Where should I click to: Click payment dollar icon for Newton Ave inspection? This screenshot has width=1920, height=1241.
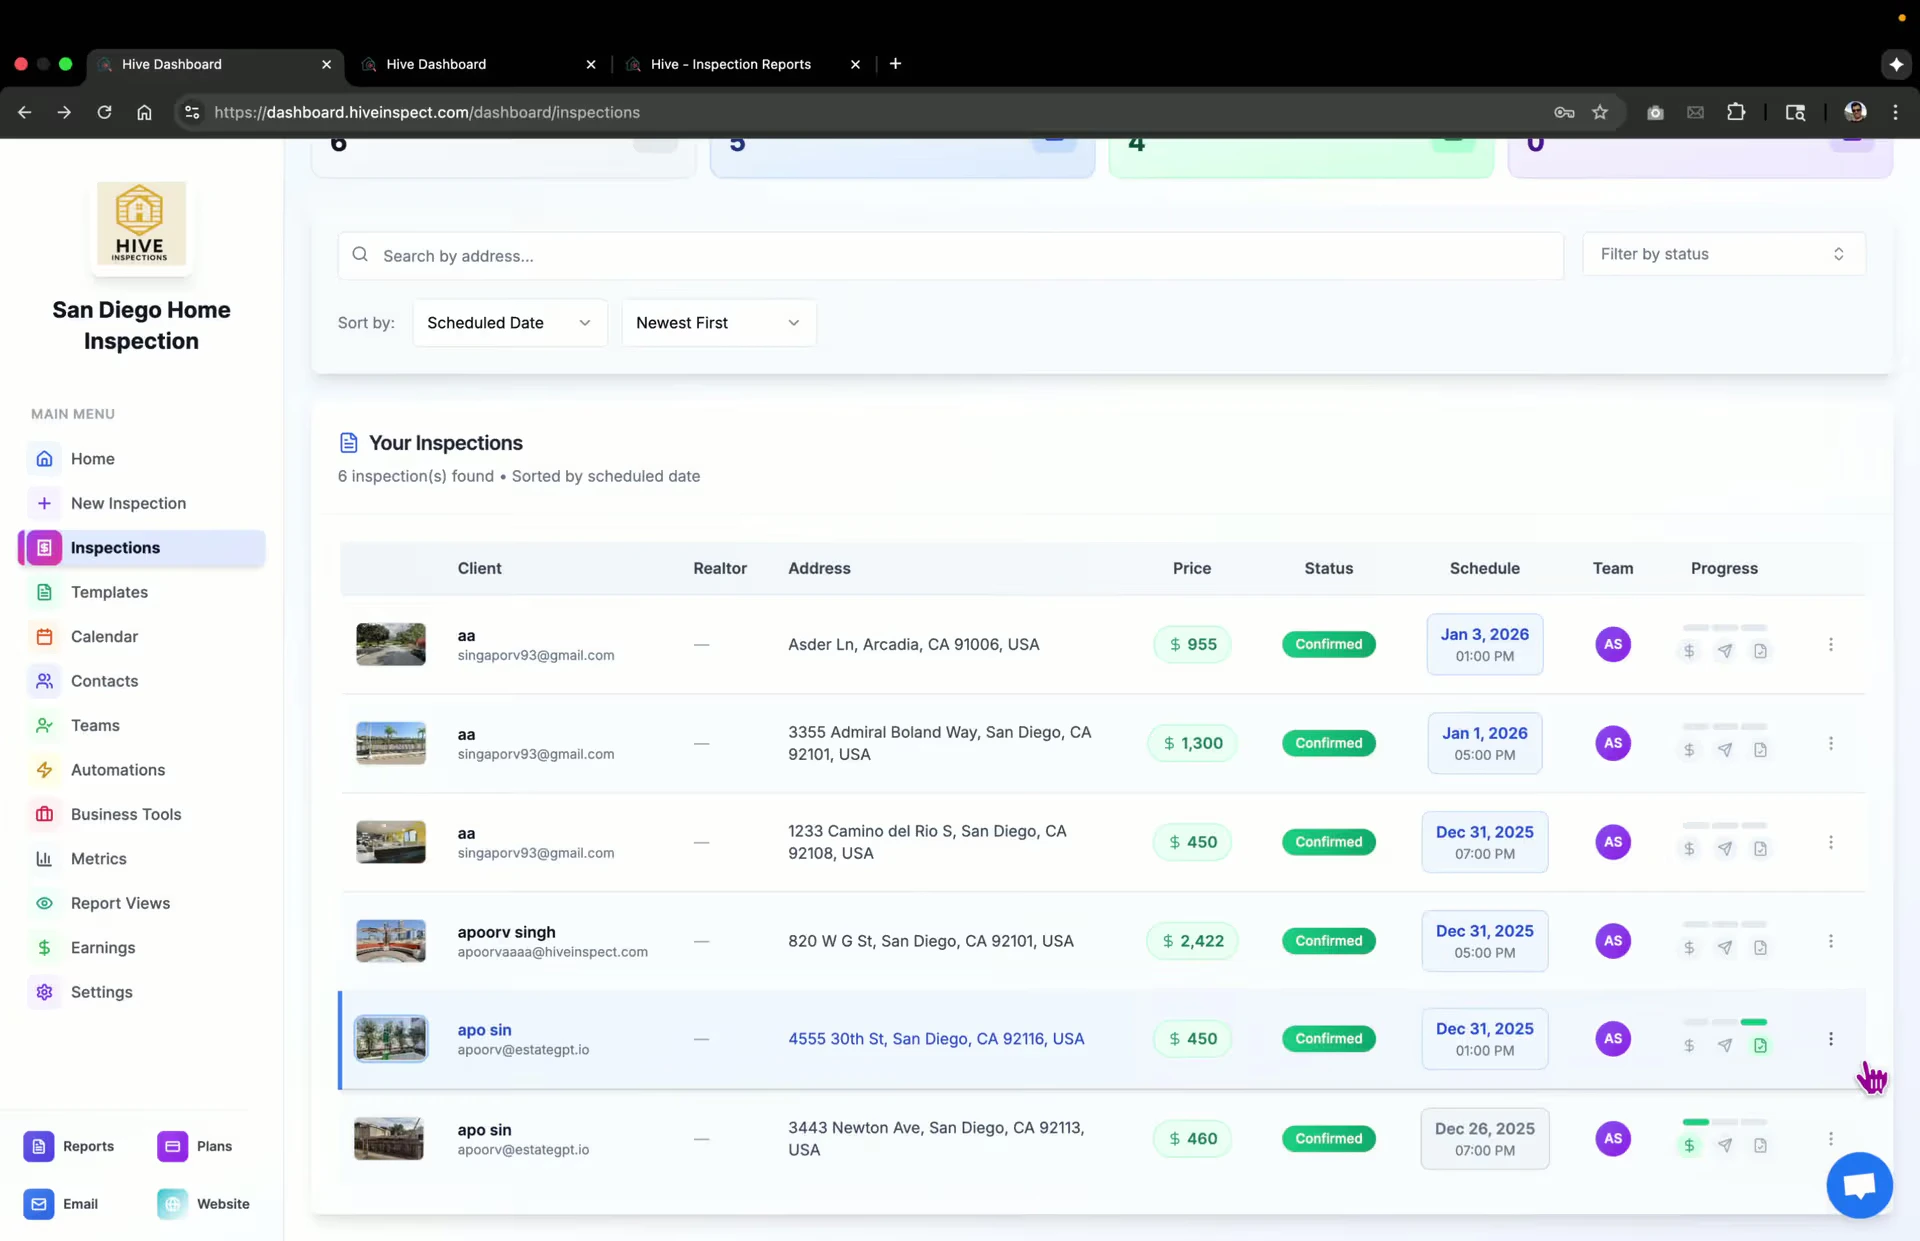(1689, 1146)
